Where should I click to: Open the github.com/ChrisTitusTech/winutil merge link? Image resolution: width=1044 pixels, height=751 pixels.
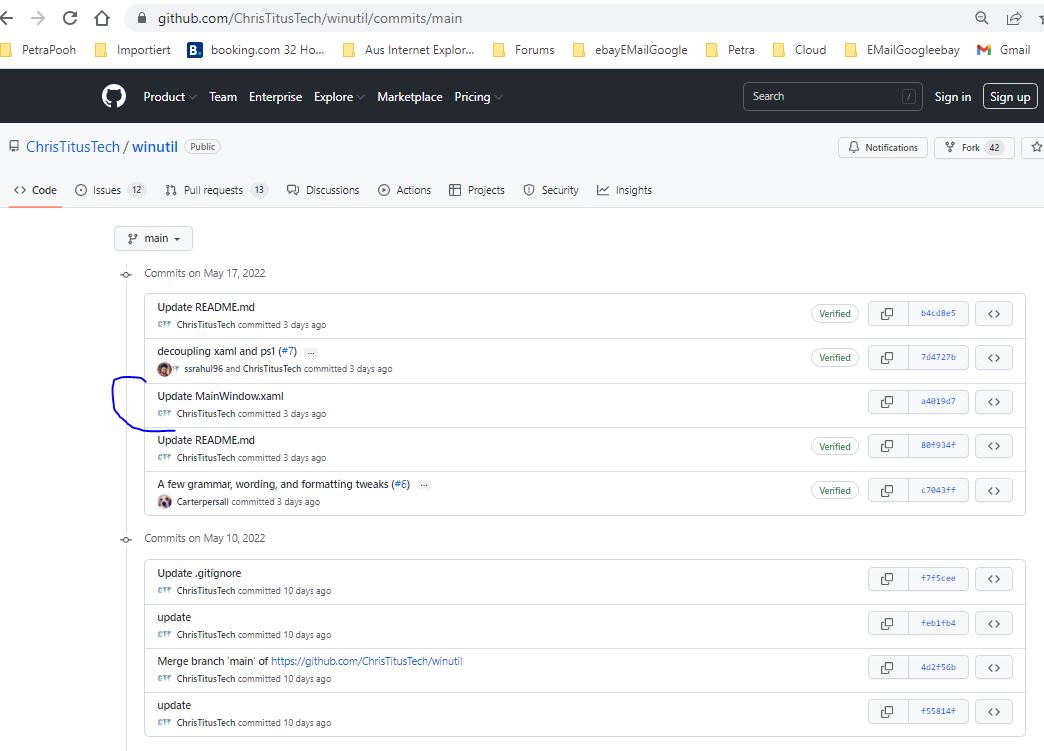tap(366, 661)
